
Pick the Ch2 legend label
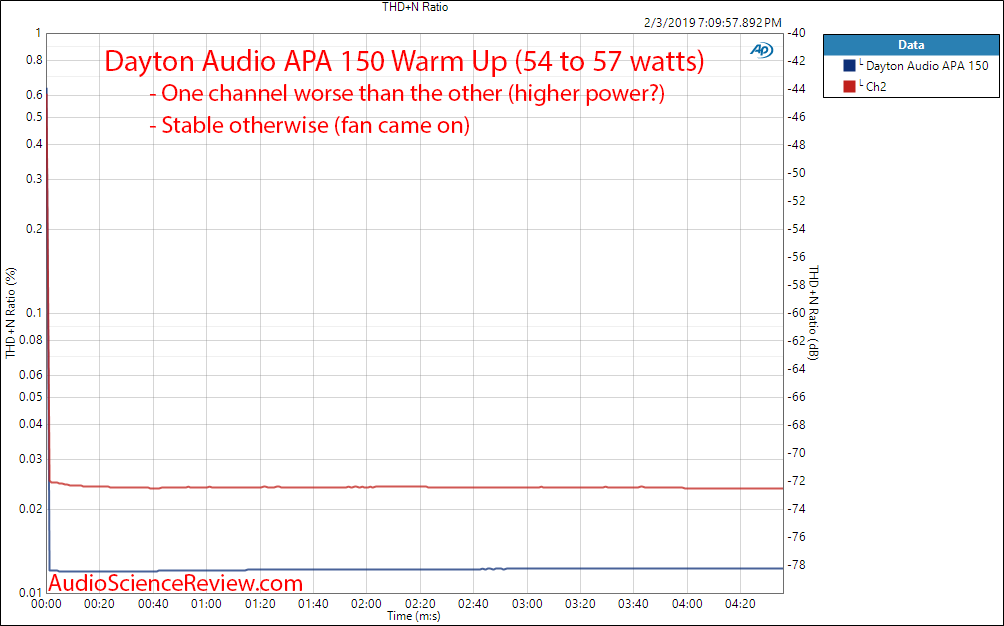coord(876,86)
